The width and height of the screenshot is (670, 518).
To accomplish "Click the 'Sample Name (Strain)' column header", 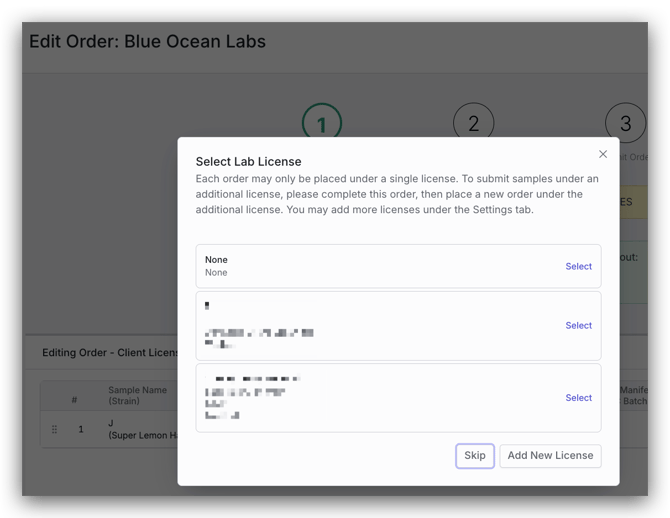I will (x=138, y=395).
